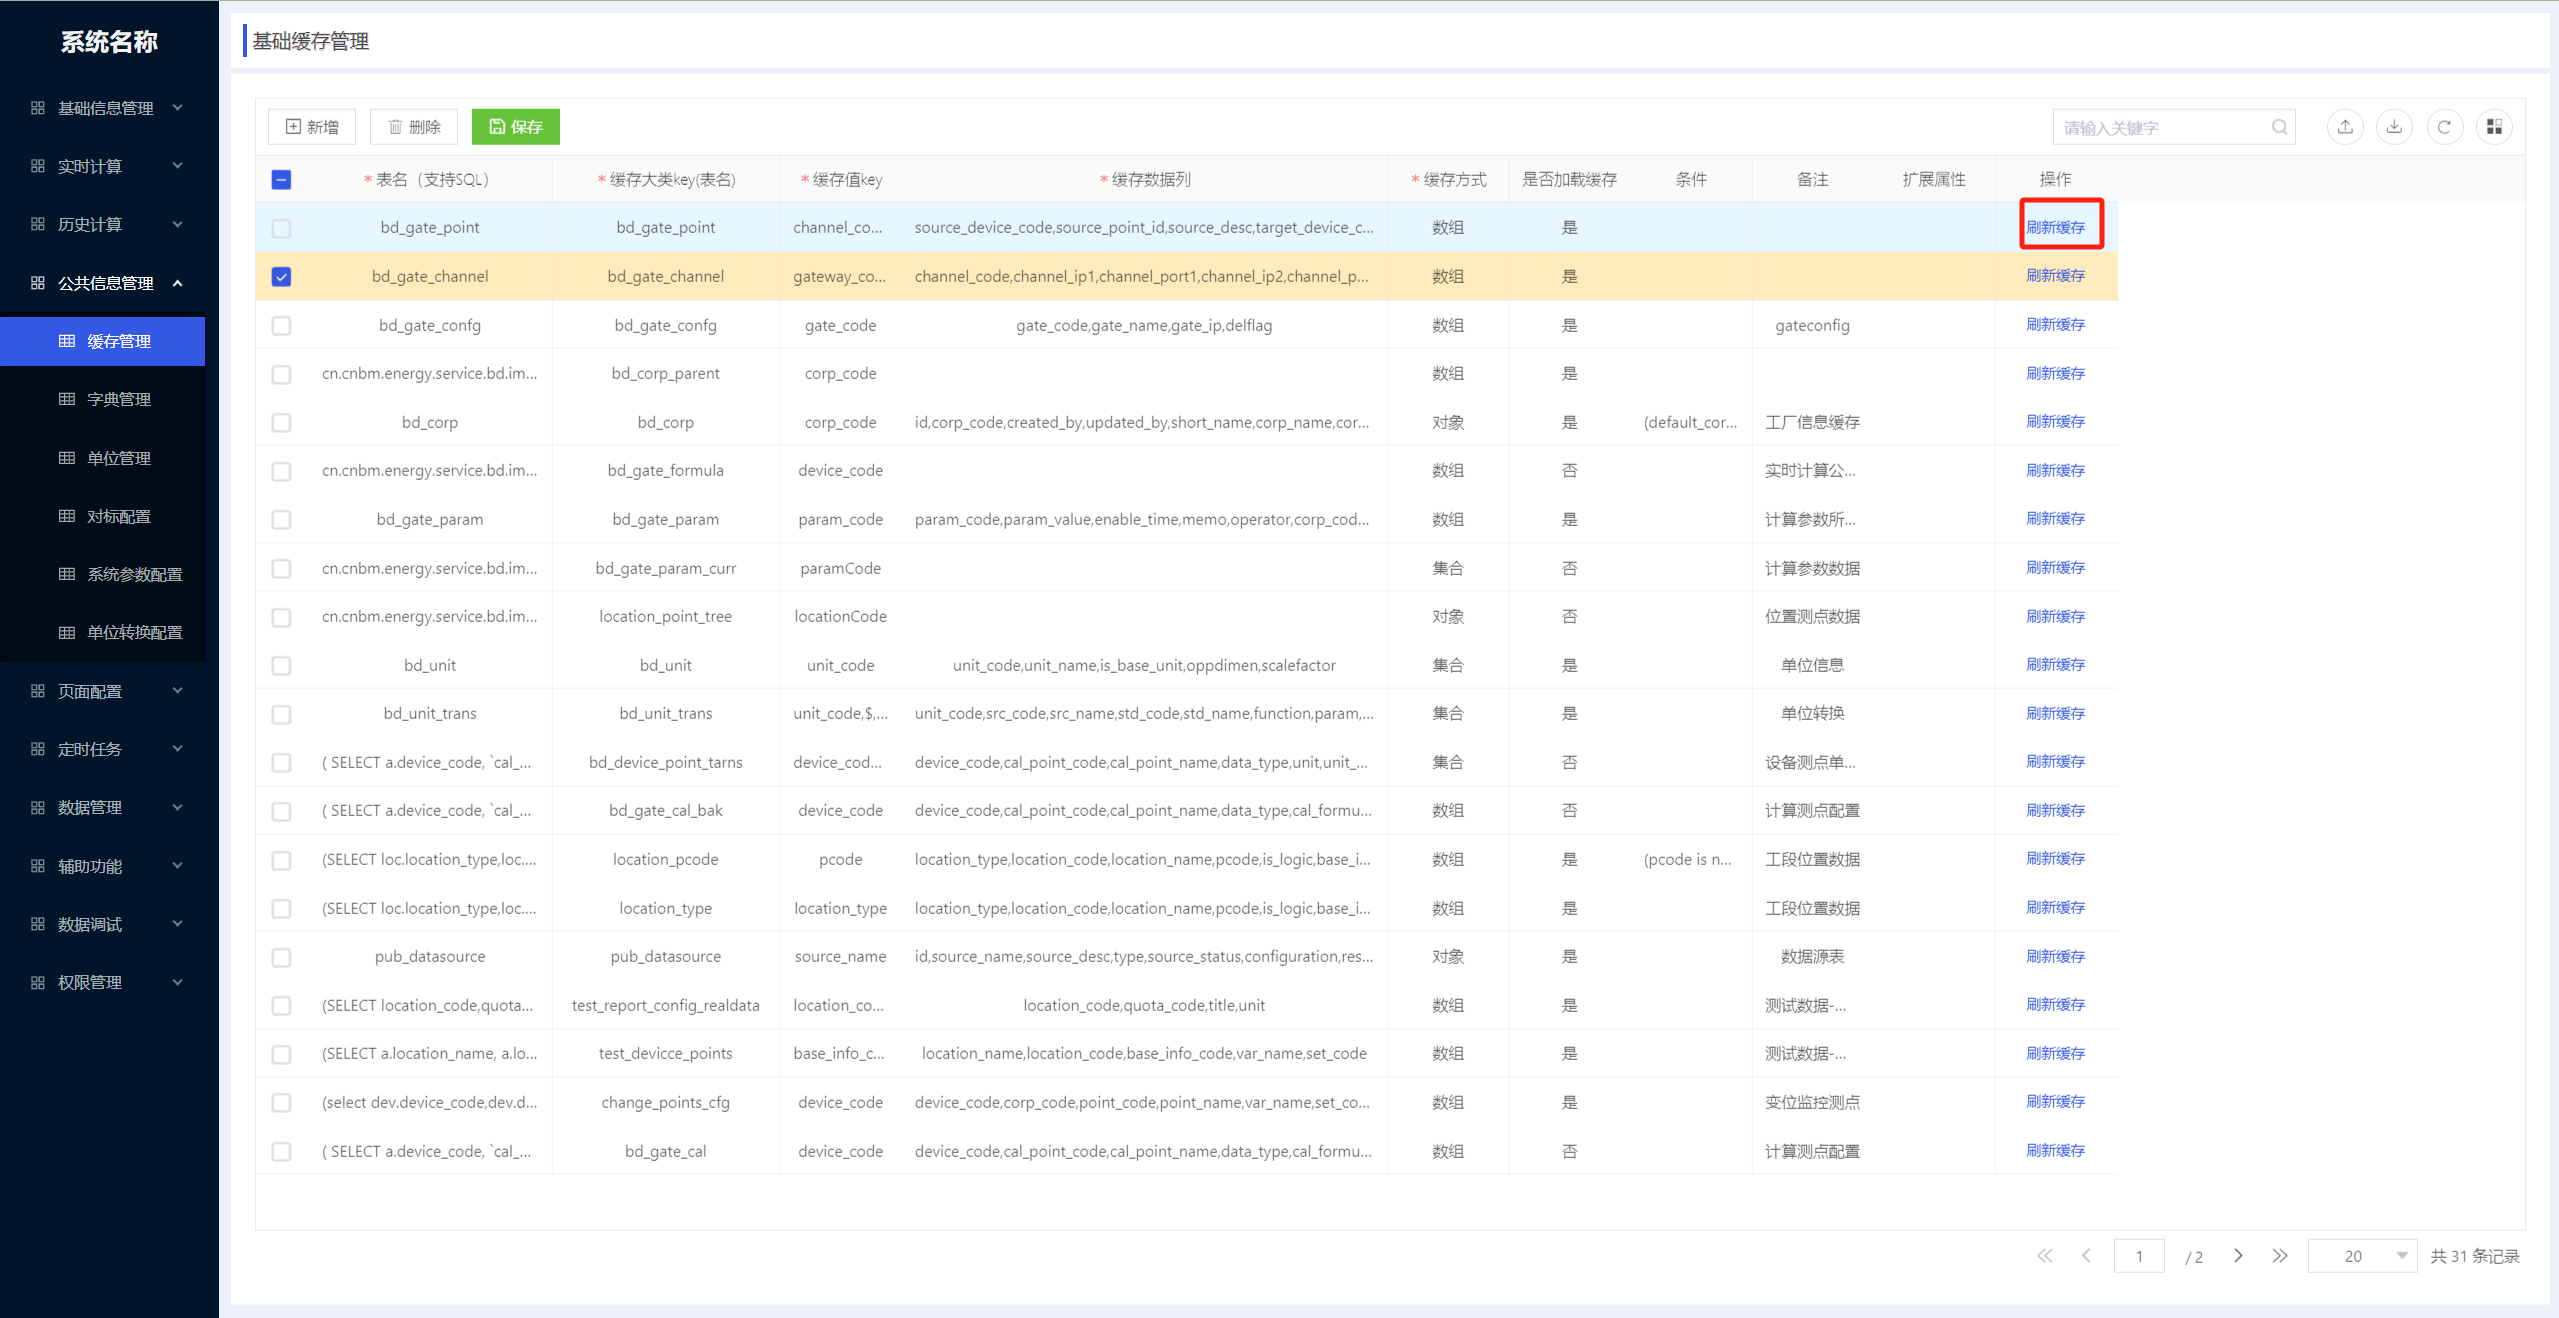2559x1318 pixels.
Task: Click the 删除 button
Action: (x=414, y=127)
